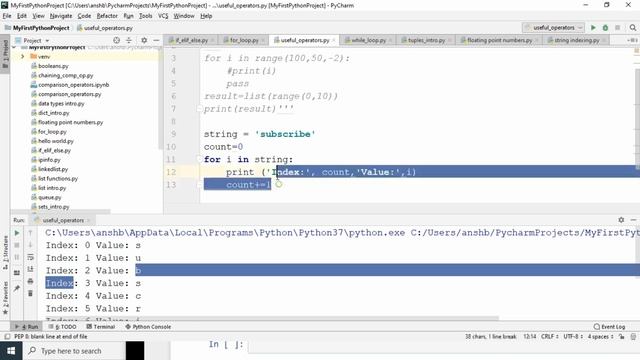Open Run panel settings gear
640x360 pixels.
[x=621, y=220]
